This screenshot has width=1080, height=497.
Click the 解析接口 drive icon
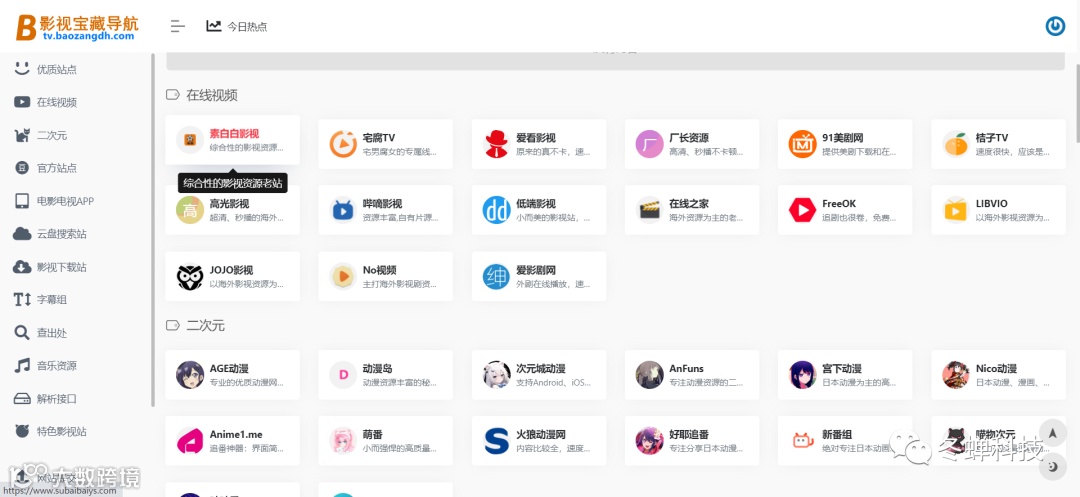(22, 399)
